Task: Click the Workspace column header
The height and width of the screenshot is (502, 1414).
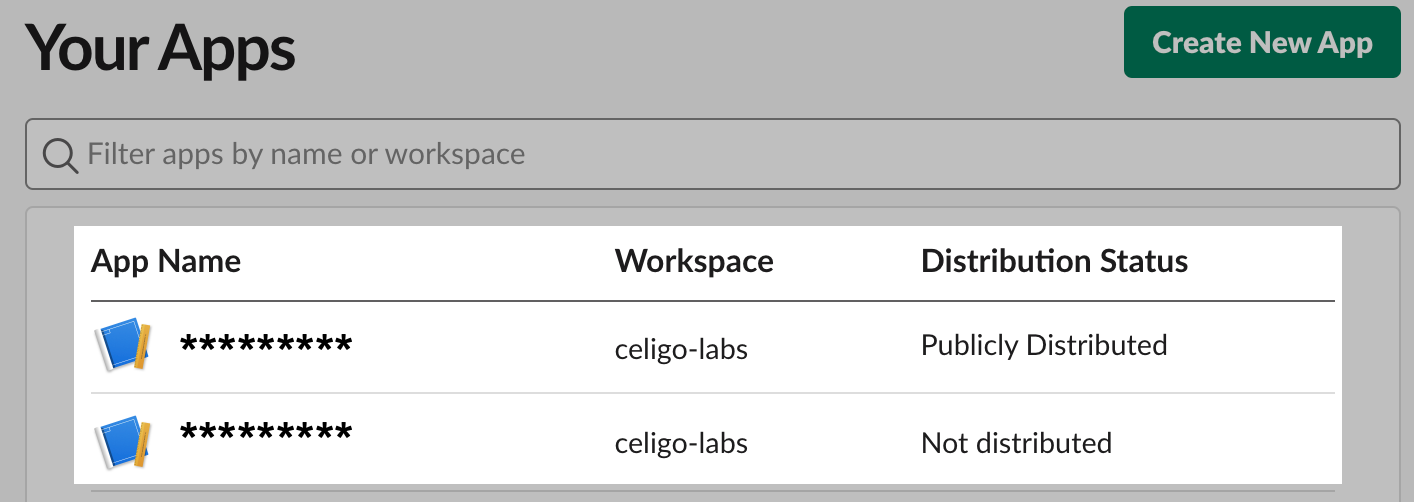Action: 694,262
